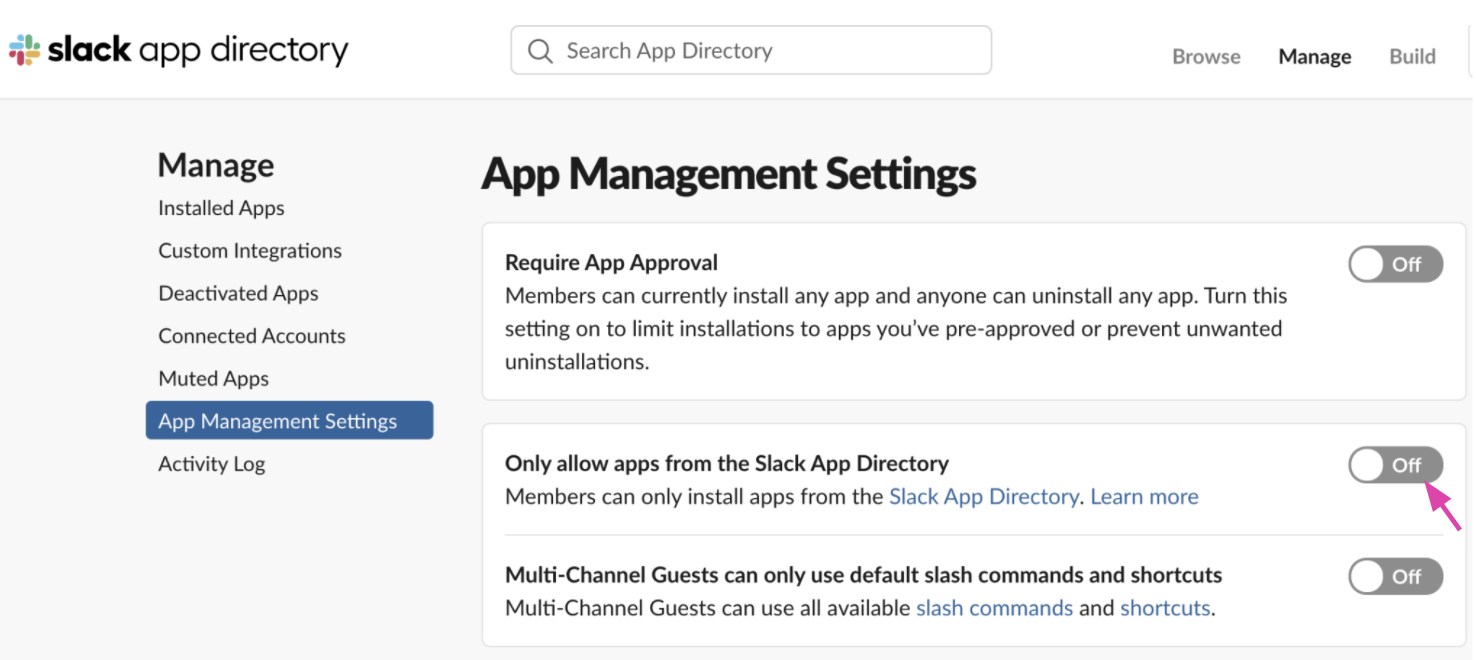Open the Activity Log
Screen dimensions: 1476x660
pyautogui.click(x=211, y=464)
